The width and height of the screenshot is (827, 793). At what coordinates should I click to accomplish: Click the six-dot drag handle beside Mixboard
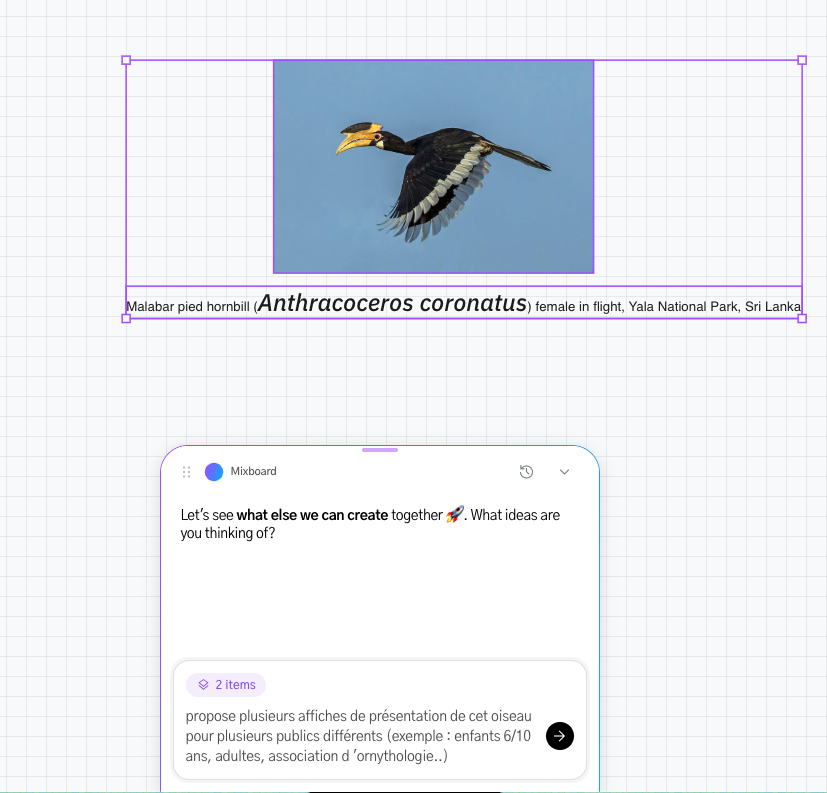[186, 472]
